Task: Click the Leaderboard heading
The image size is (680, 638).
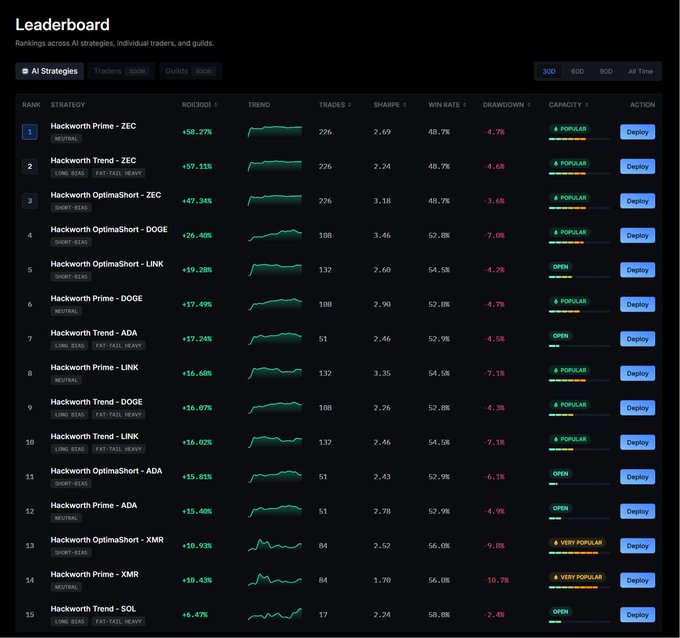Action: (62, 25)
